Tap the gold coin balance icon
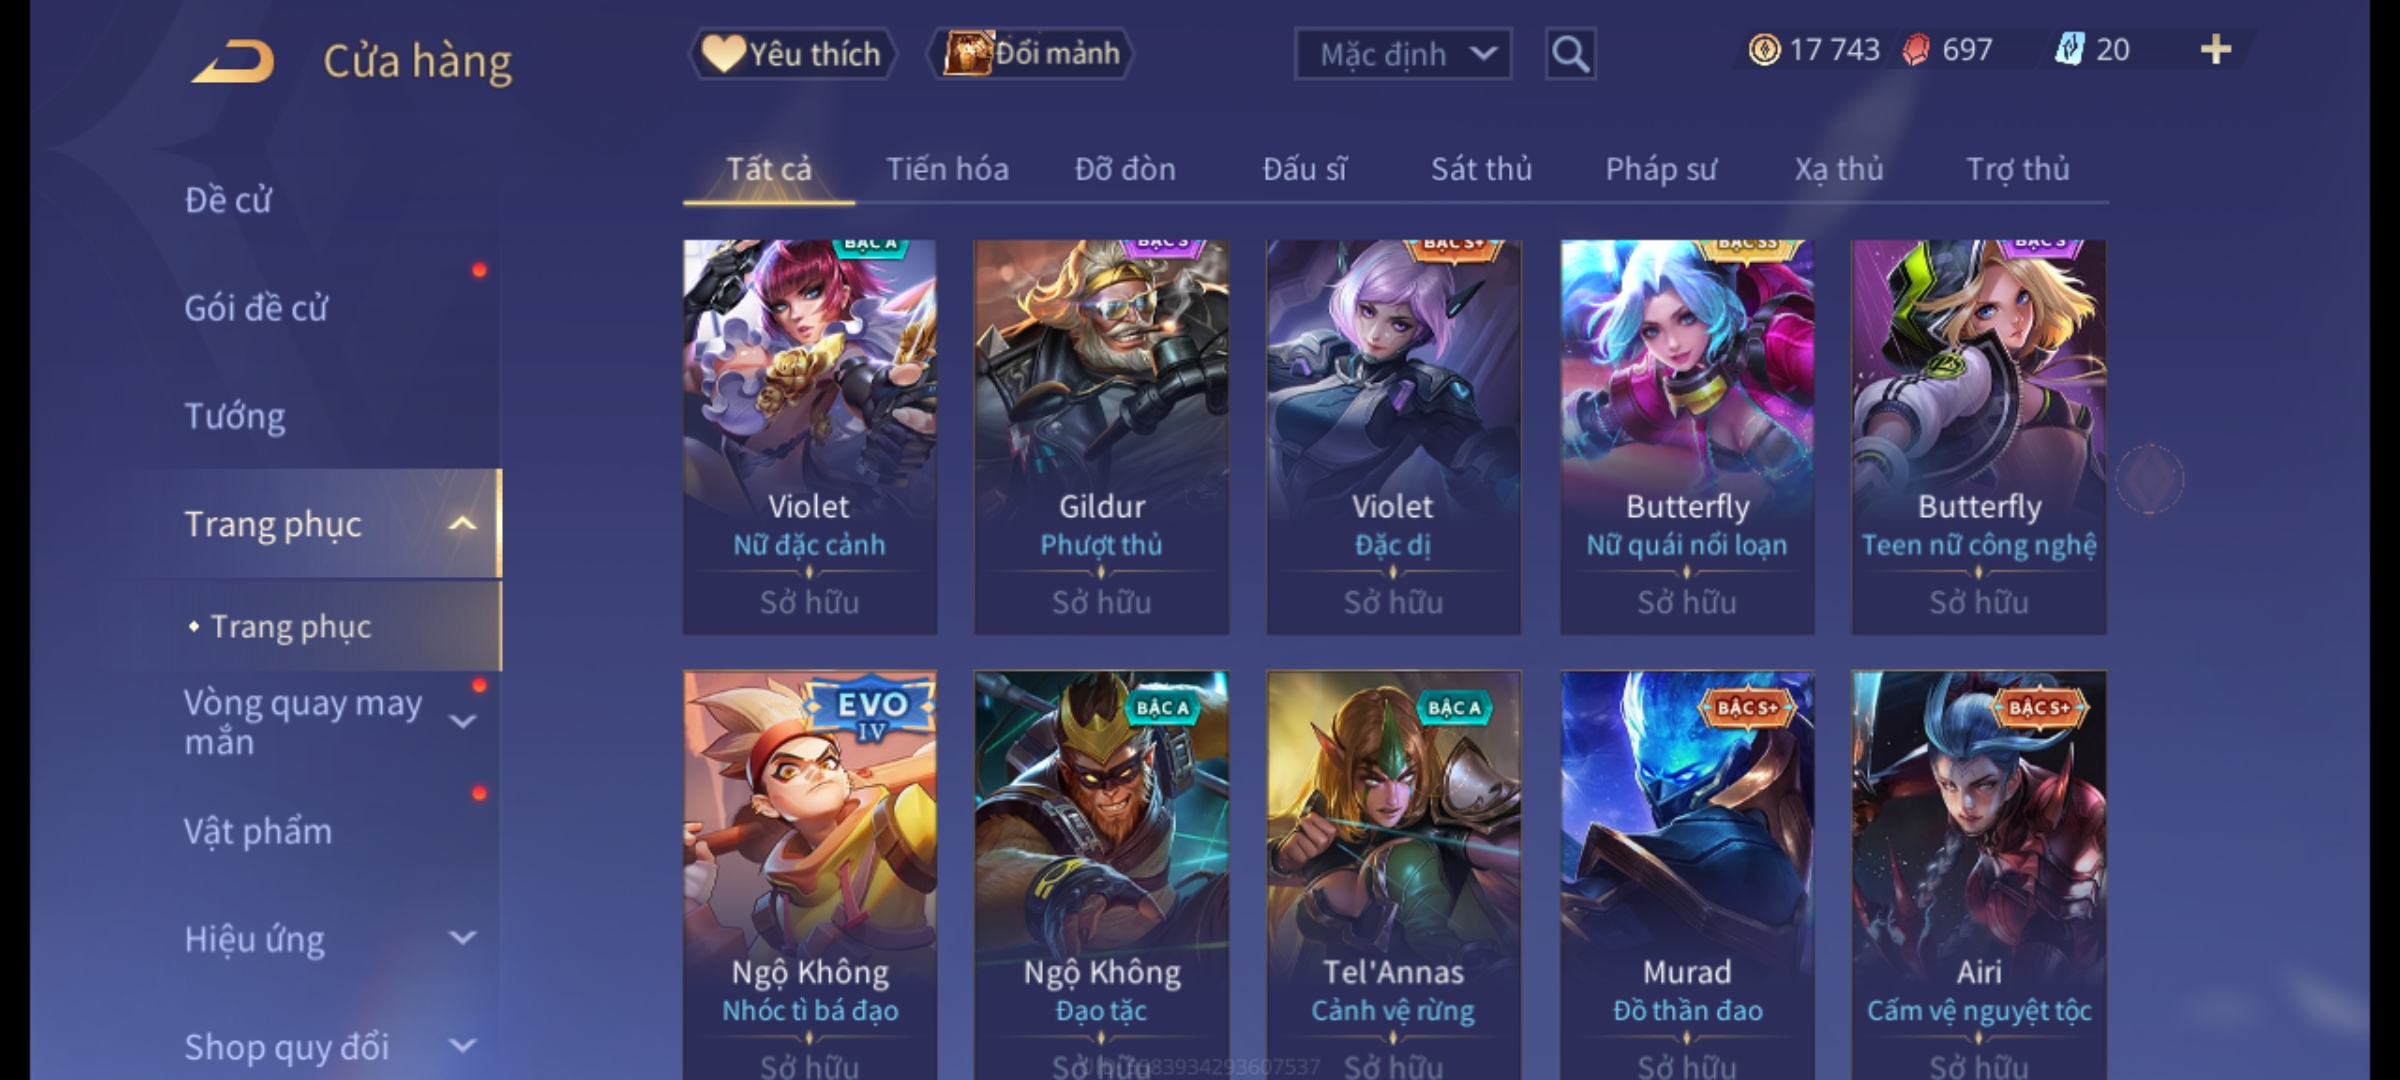Image resolution: width=2400 pixels, height=1080 pixels. point(1764,49)
